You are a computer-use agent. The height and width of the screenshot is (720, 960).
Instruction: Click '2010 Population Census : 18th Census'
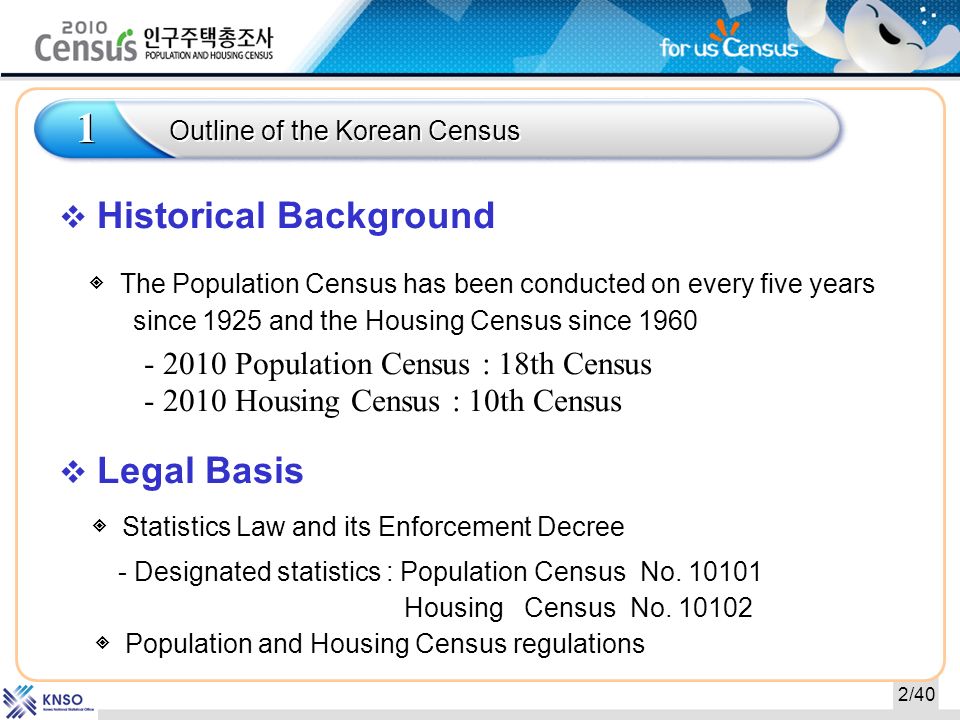pos(398,364)
